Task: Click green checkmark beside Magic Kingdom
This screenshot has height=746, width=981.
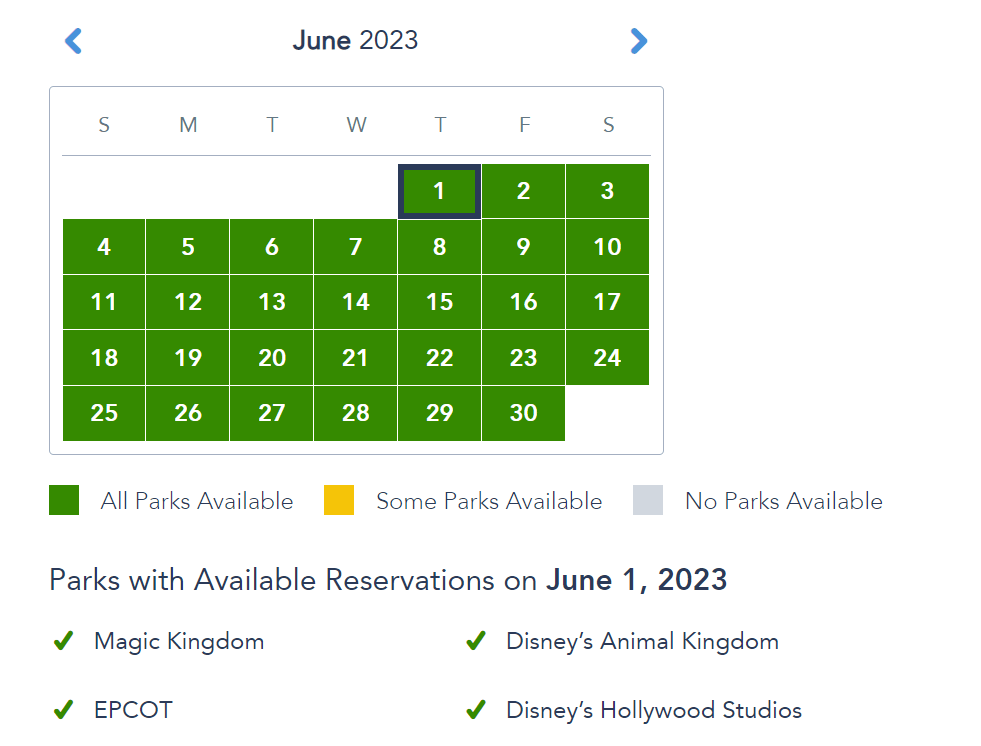Action: (64, 641)
